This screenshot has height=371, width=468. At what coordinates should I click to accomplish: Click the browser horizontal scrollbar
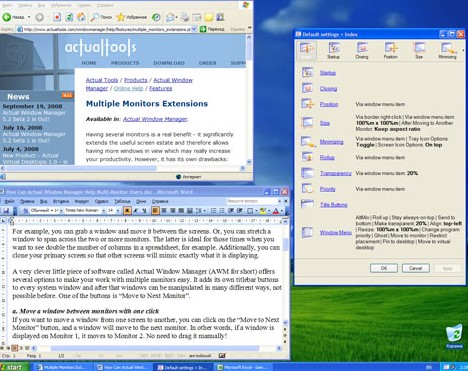pos(123,168)
